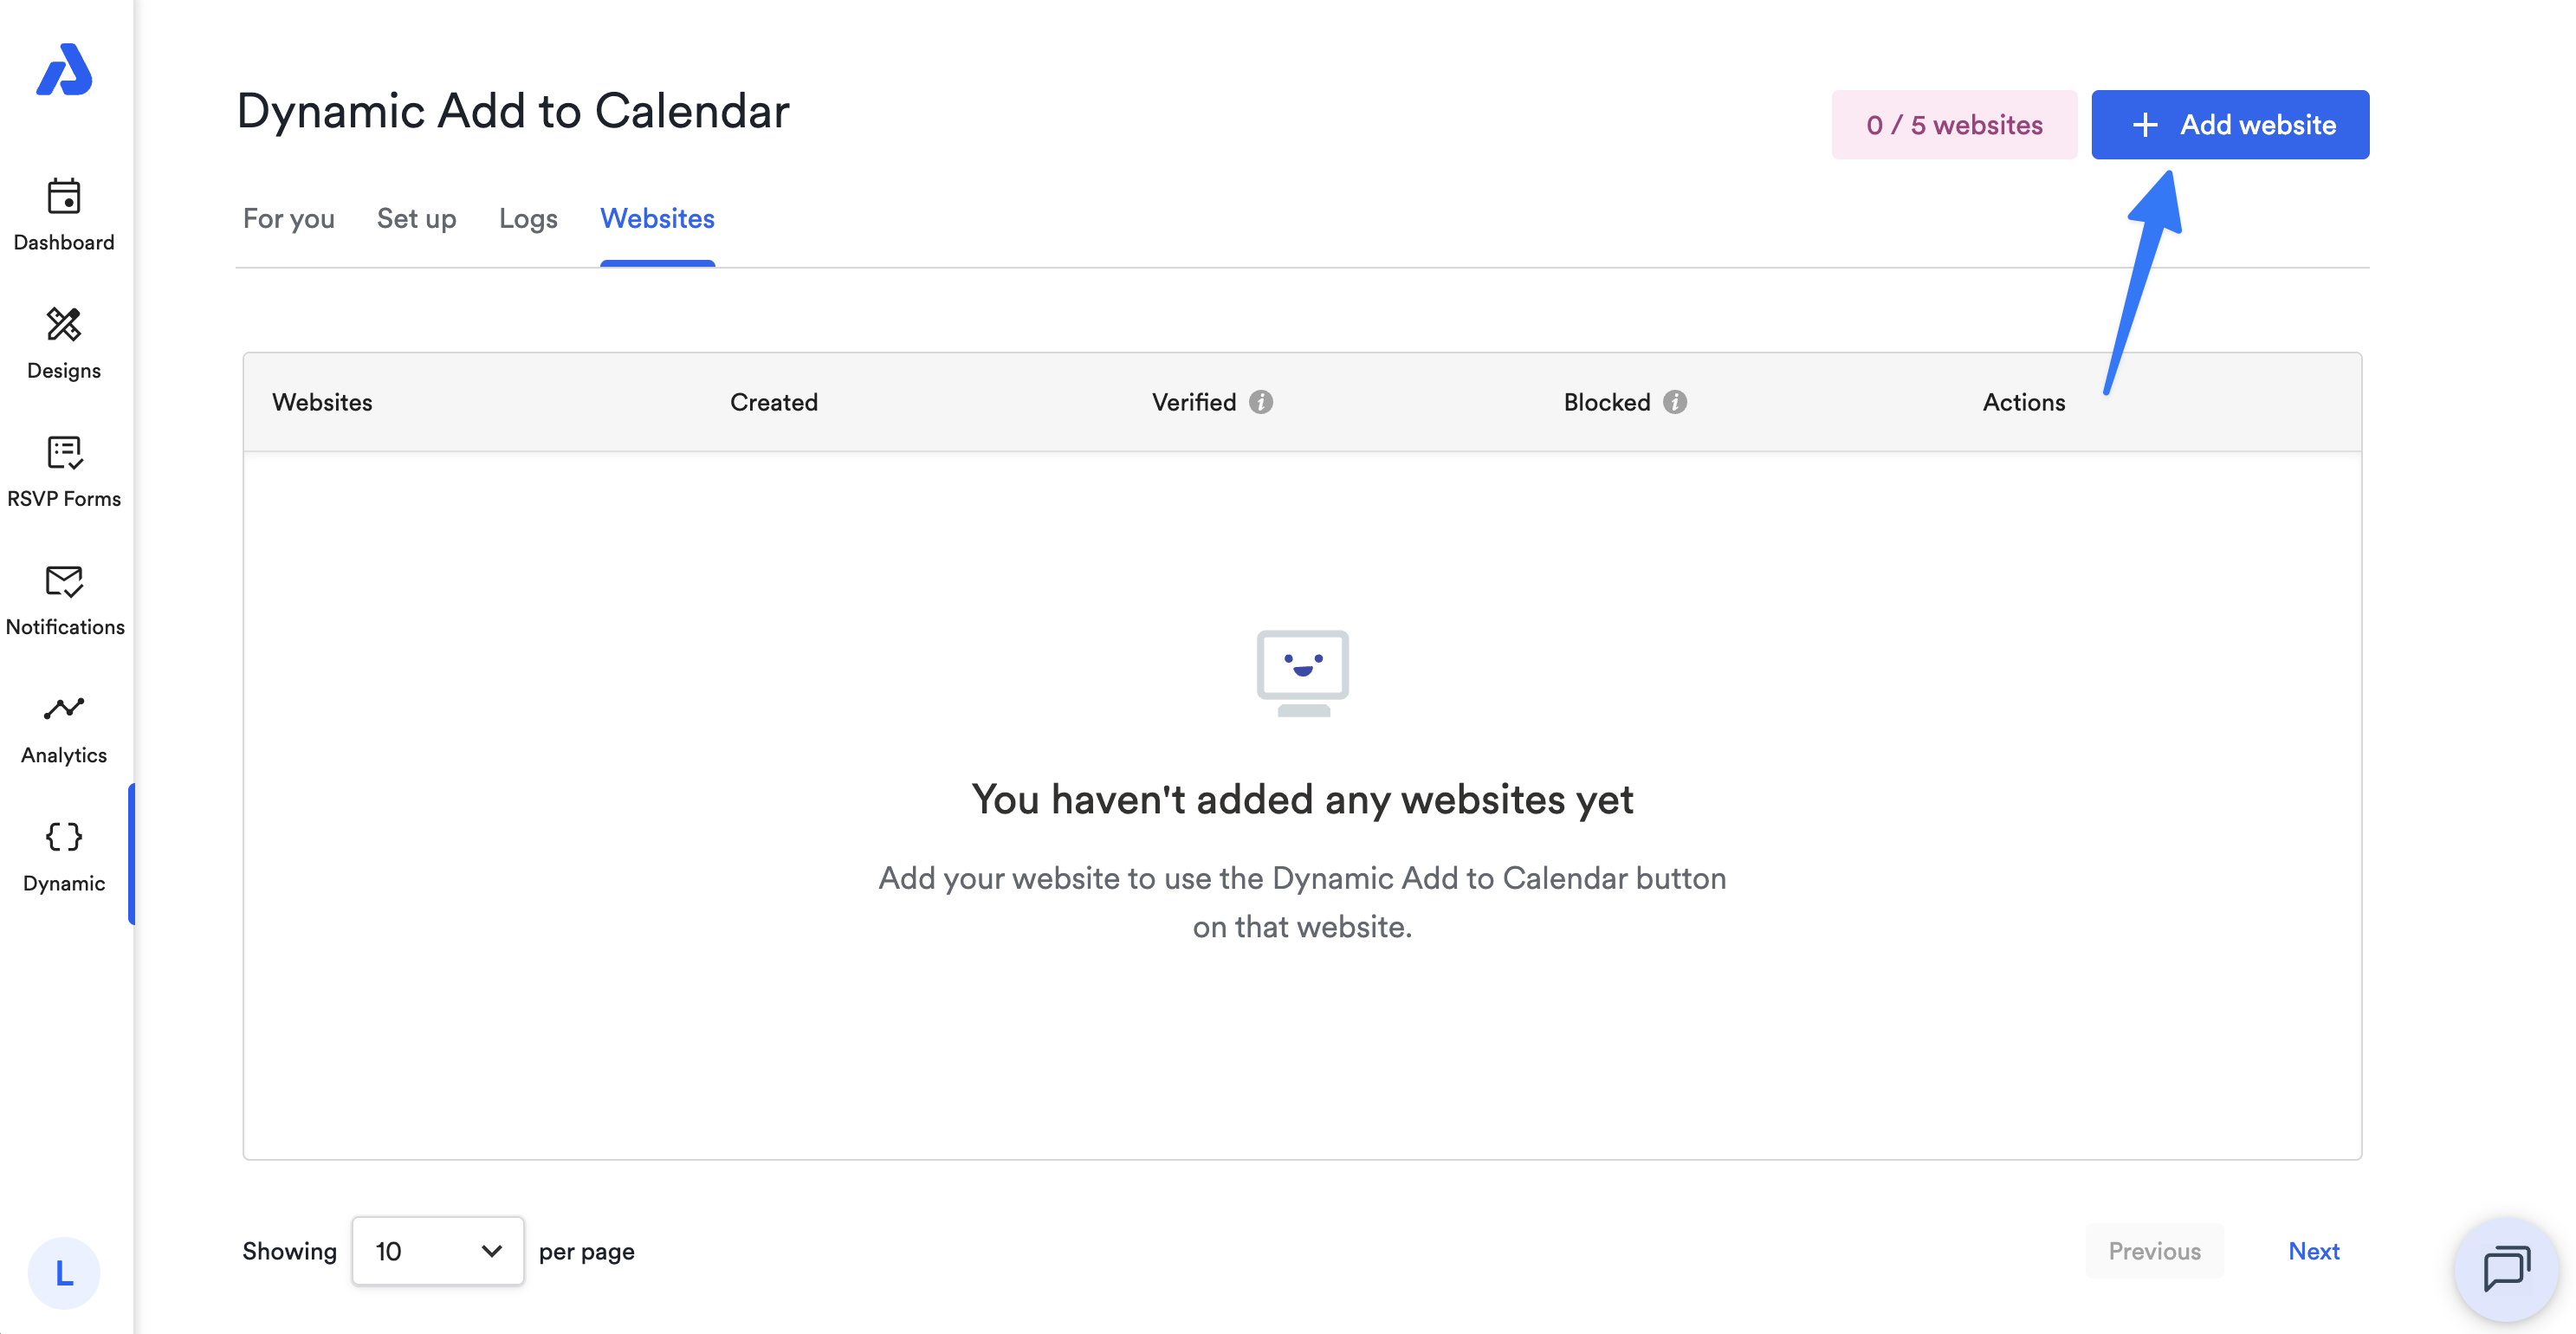Open the Designs section icon
This screenshot has height=1334, width=2576.
[64, 324]
